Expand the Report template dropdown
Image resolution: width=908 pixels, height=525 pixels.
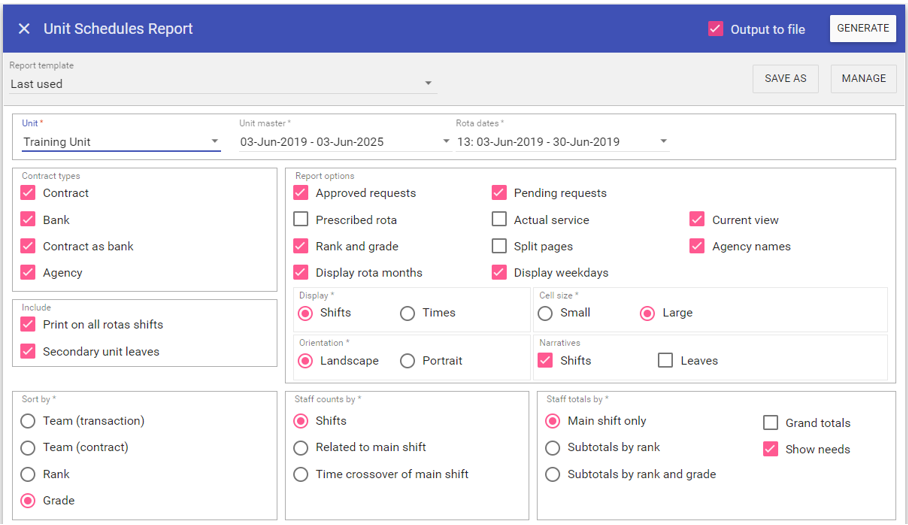point(428,84)
